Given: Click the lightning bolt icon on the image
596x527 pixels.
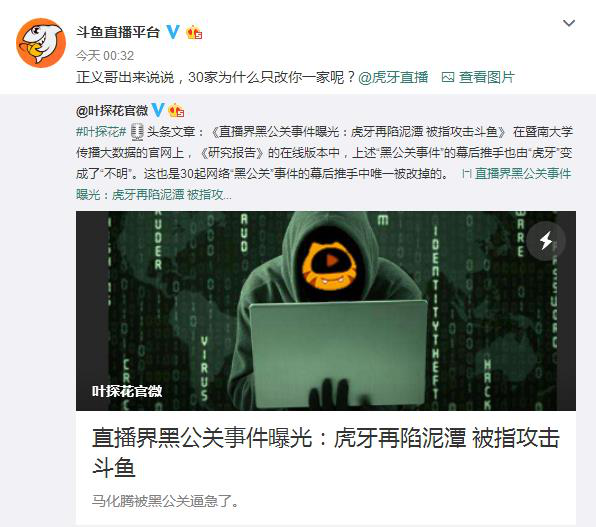Looking at the screenshot, I should 546,241.
